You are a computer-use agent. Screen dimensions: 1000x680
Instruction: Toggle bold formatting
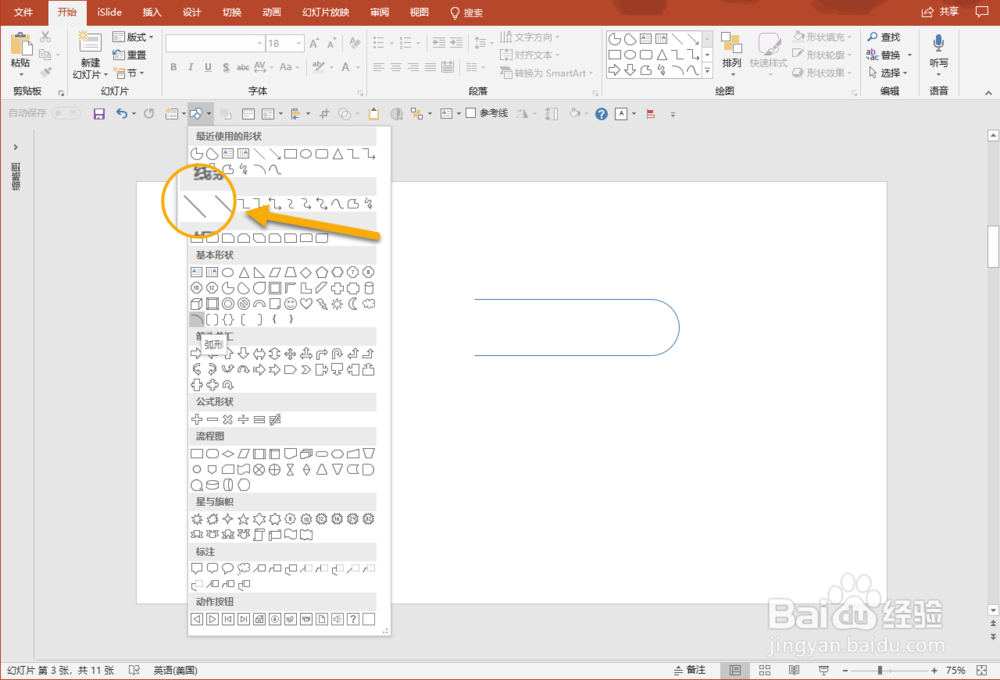coord(172,65)
